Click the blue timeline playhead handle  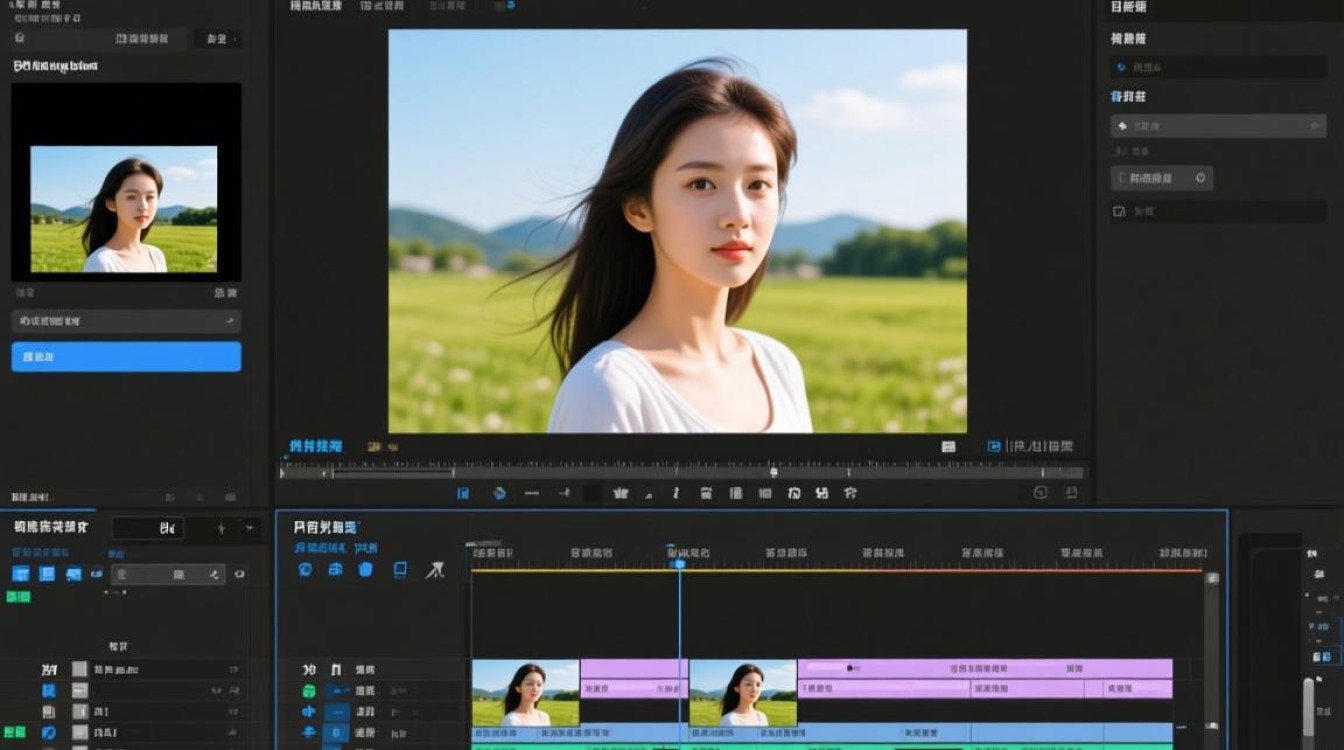pyautogui.click(x=679, y=564)
